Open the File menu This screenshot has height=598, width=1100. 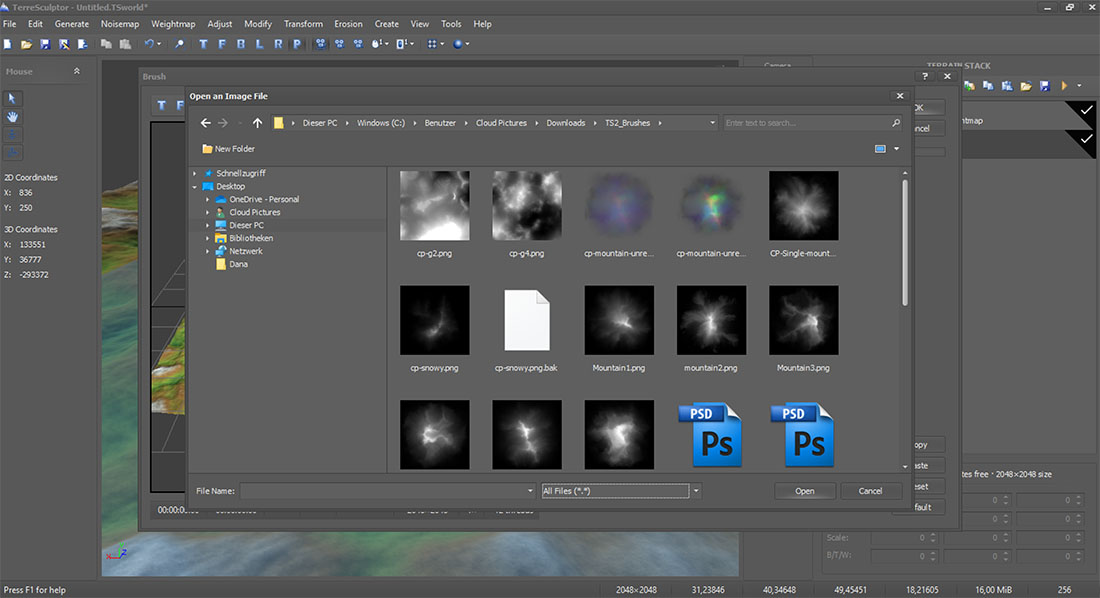pyautogui.click(x=10, y=24)
